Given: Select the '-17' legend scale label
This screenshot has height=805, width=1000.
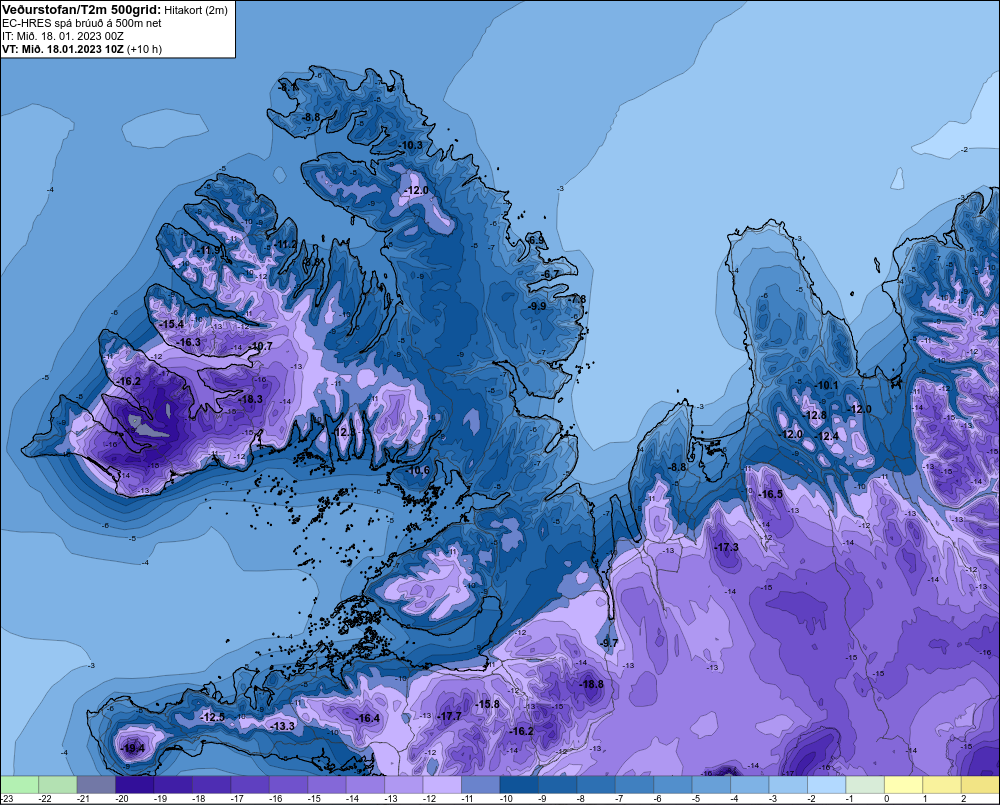Looking at the screenshot, I should [237, 799].
